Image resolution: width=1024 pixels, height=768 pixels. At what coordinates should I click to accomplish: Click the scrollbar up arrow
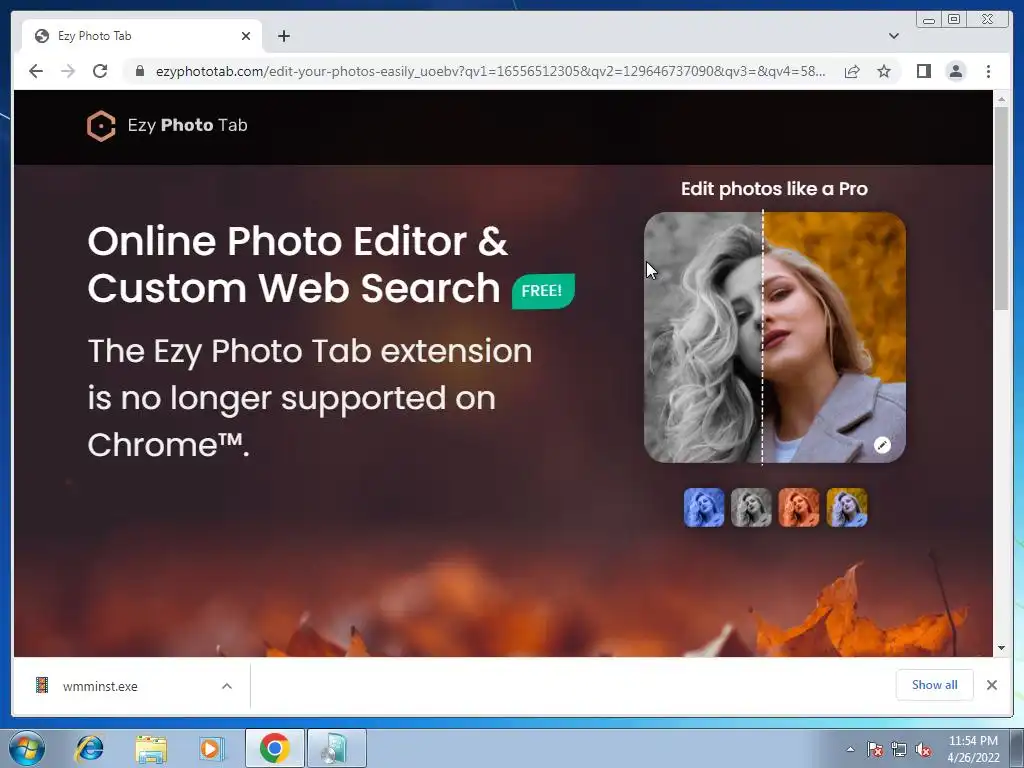tap(1002, 99)
